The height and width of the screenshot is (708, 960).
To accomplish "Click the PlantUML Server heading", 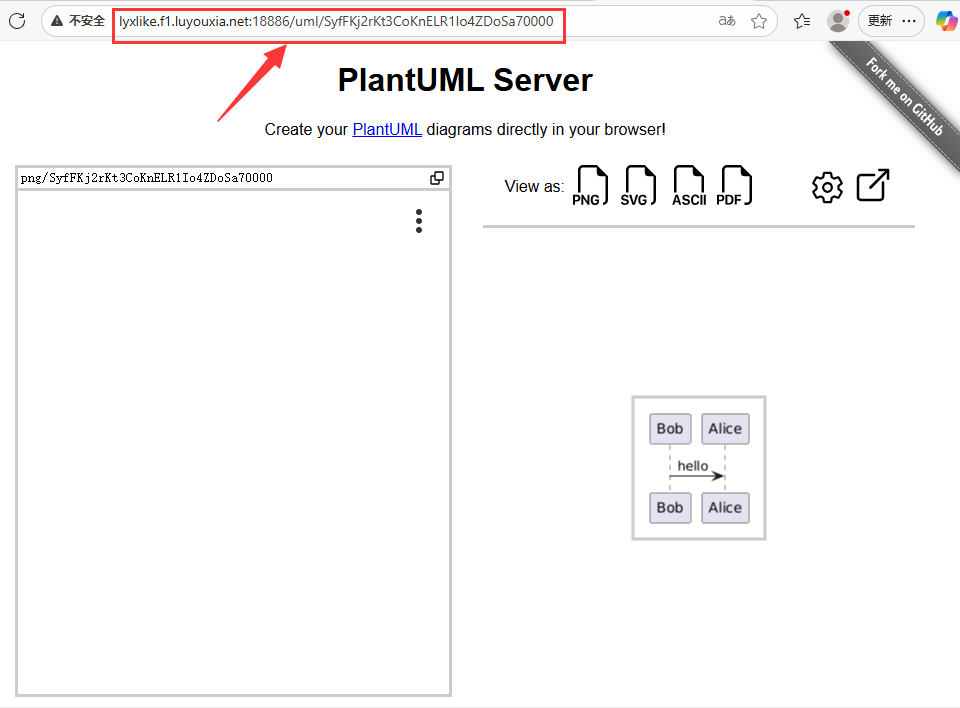I will point(465,80).
